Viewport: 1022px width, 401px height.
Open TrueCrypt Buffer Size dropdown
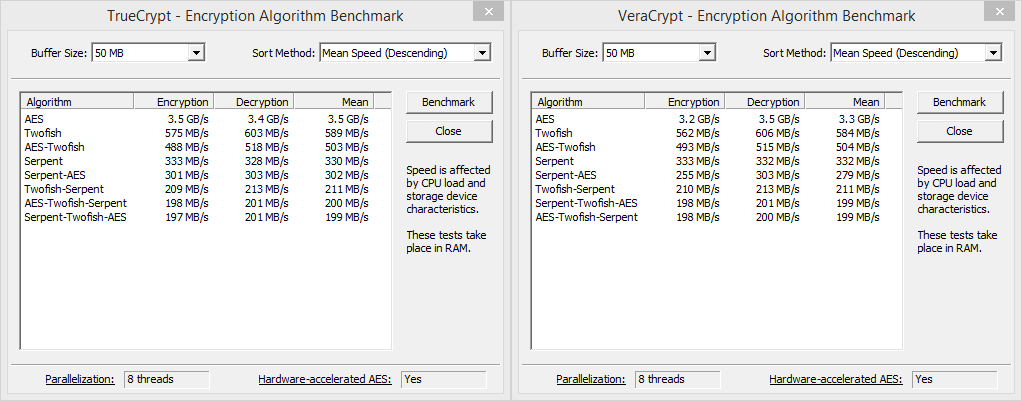coord(149,53)
